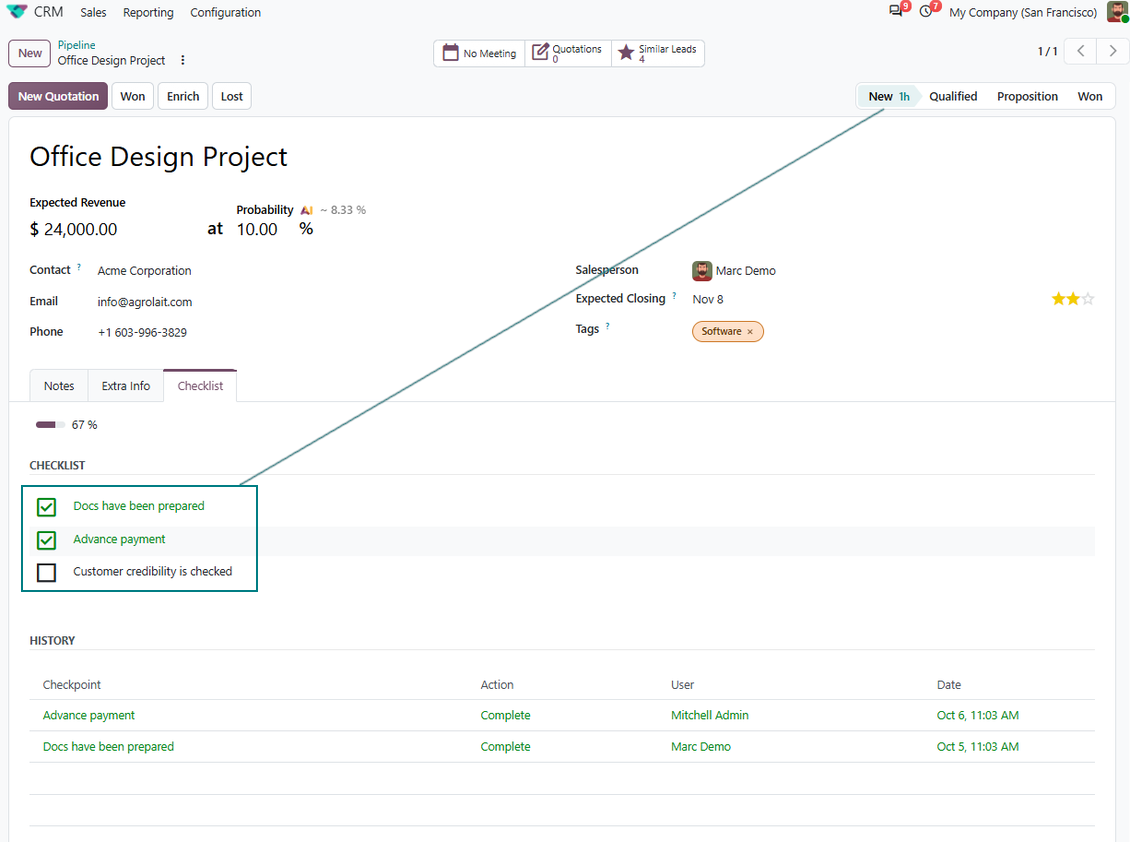The width and height of the screenshot is (1130, 842).
Task: Uncheck Advance payment checkbox
Action: point(46,540)
